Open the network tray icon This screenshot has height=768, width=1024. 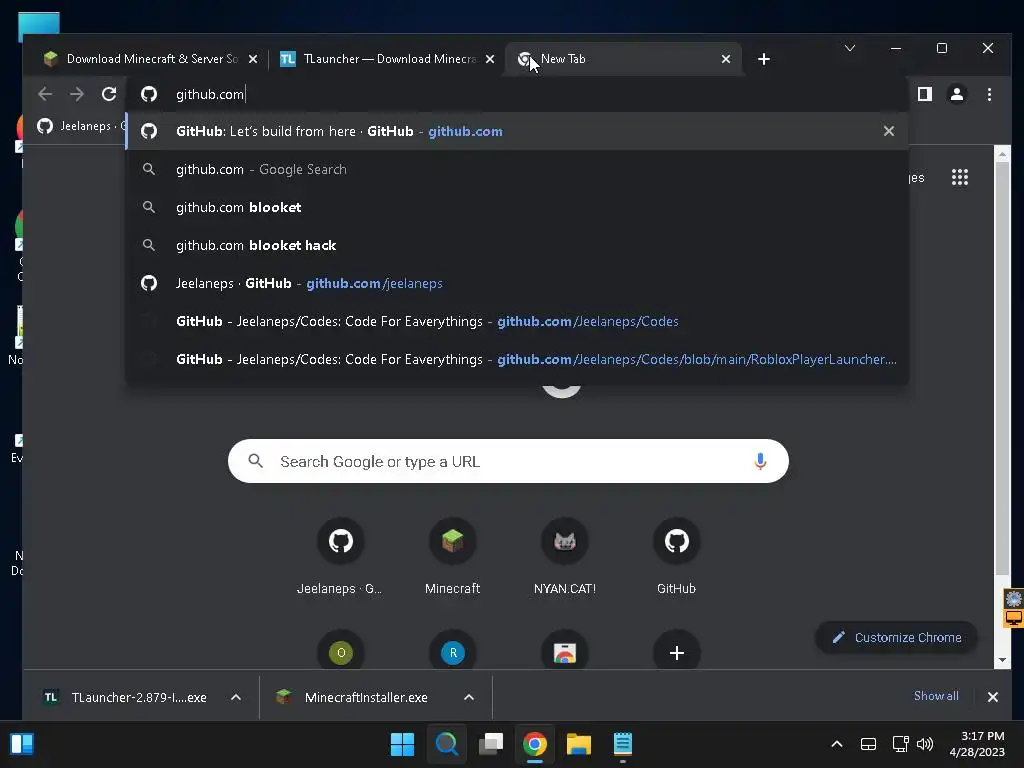pyautogui.click(x=901, y=744)
